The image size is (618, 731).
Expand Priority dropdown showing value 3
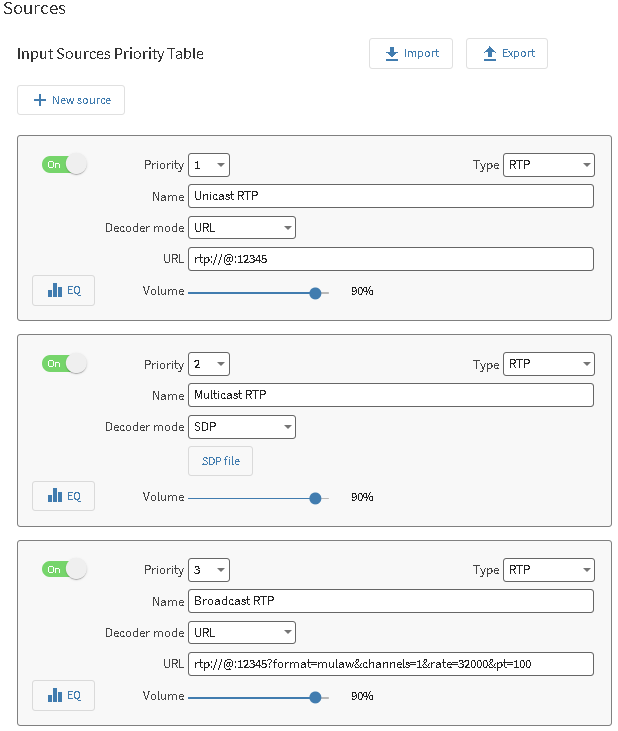point(209,570)
